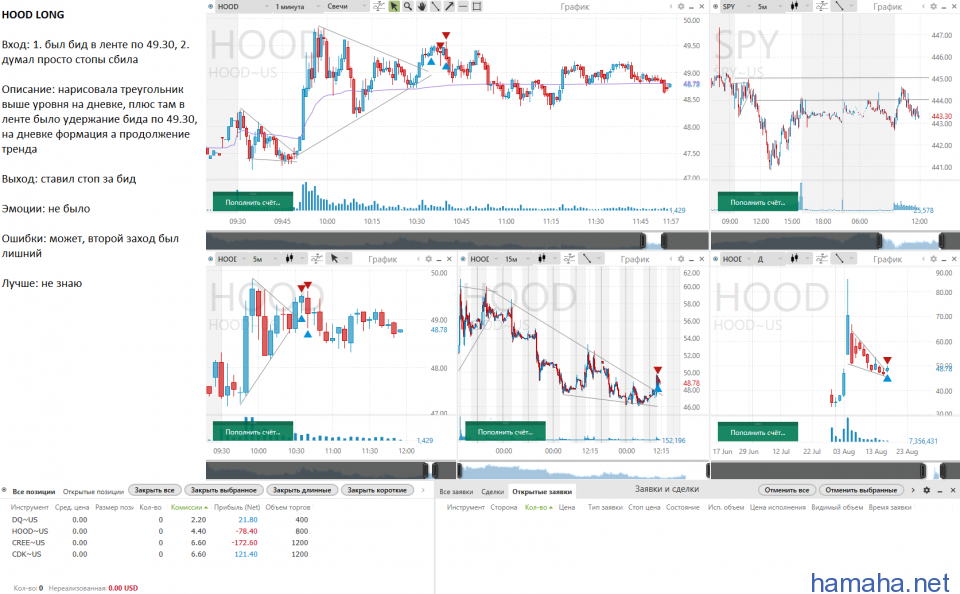The width and height of the screenshot is (960, 594).
Task: Open candlestick type dropdown in SPY chart
Action: click(800, 6)
